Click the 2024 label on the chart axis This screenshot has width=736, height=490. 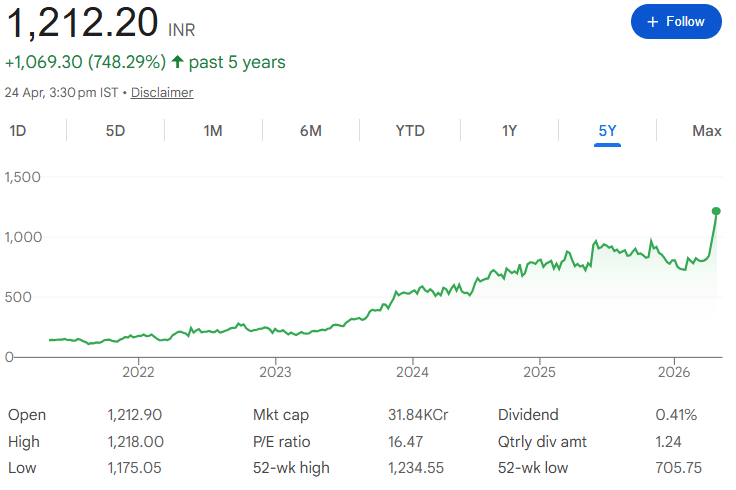click(413, 373)
